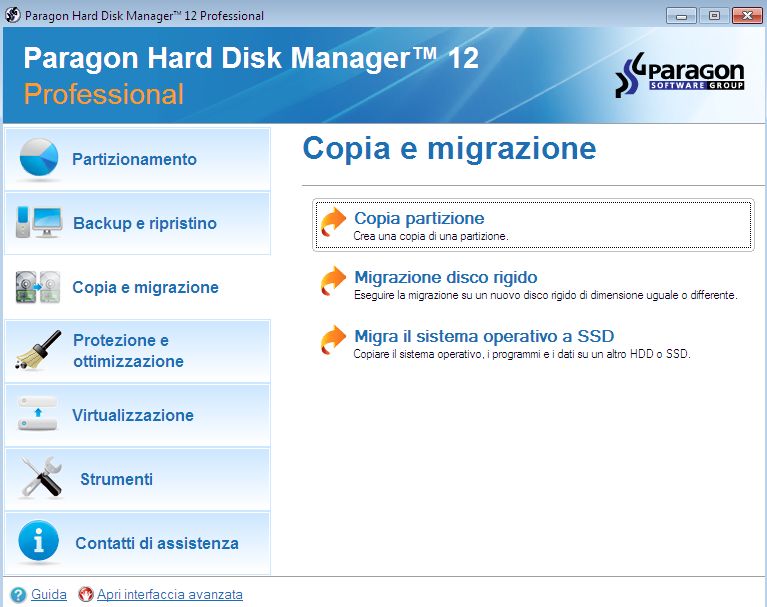The image size is (767, 607).
Task: Start Migra il sistema operativo a SSD
Action: click(x=484, y=336)
